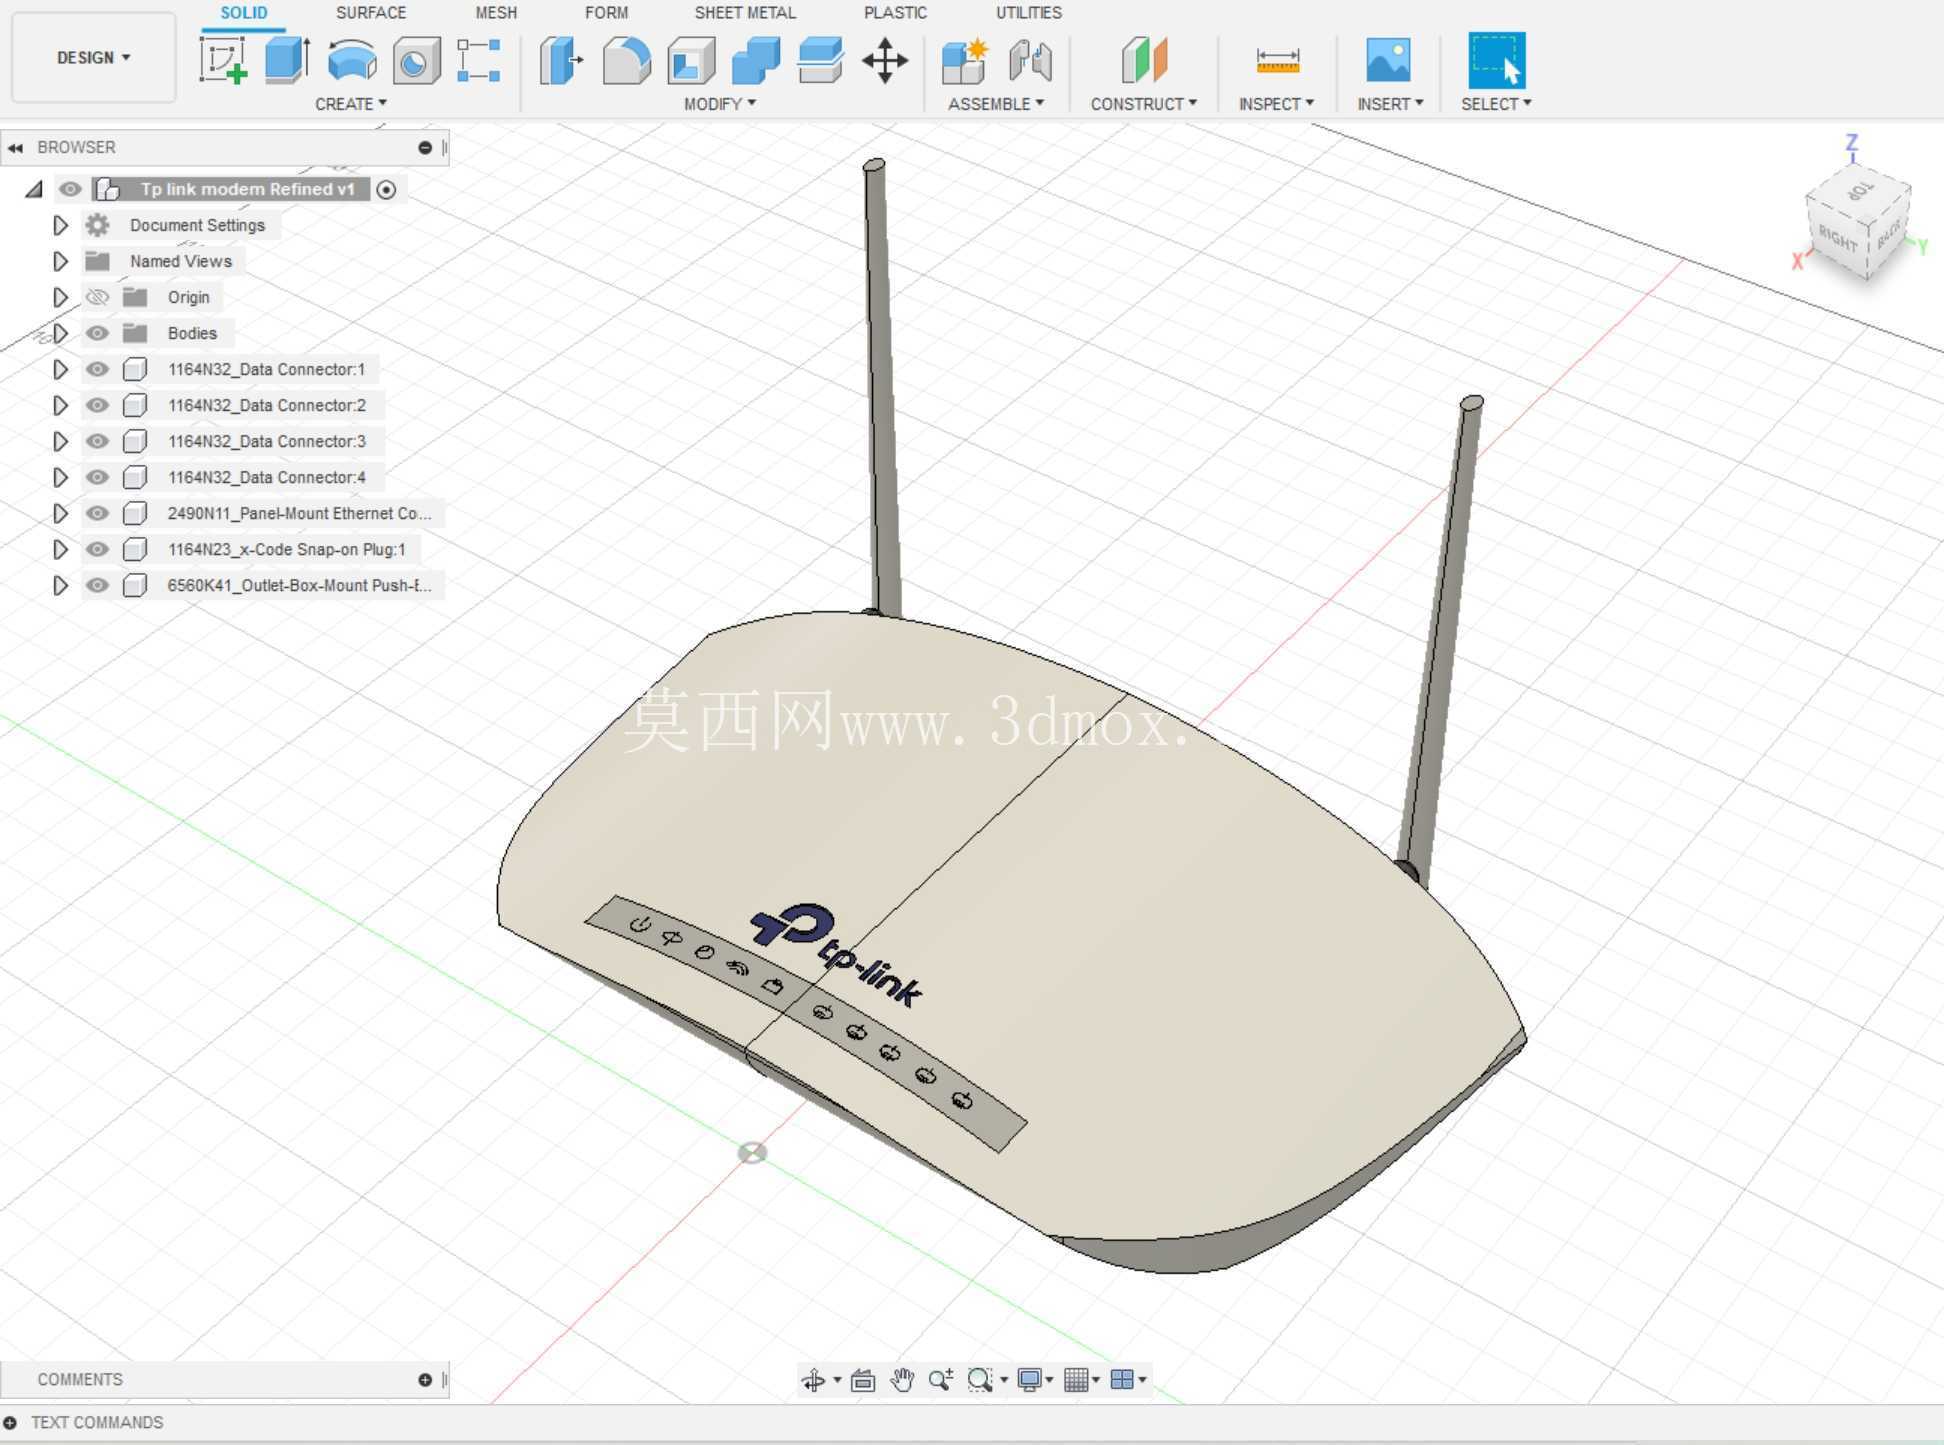The image size is (1944, 1445).
Task: Toggle visibility of Tp link modem root
Action: pos(70,189)
